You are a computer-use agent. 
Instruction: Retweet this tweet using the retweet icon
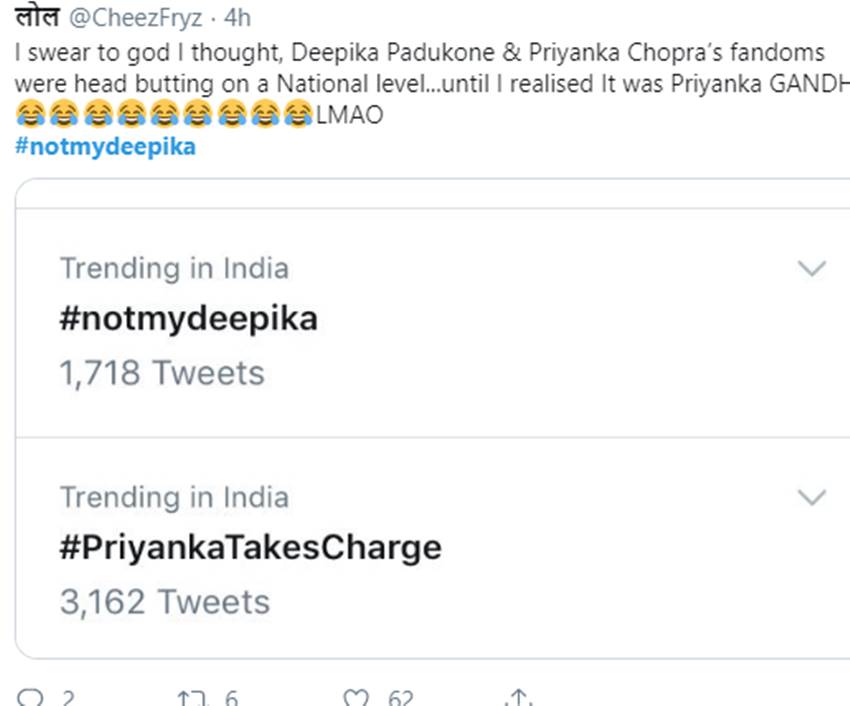coord(188,699)
